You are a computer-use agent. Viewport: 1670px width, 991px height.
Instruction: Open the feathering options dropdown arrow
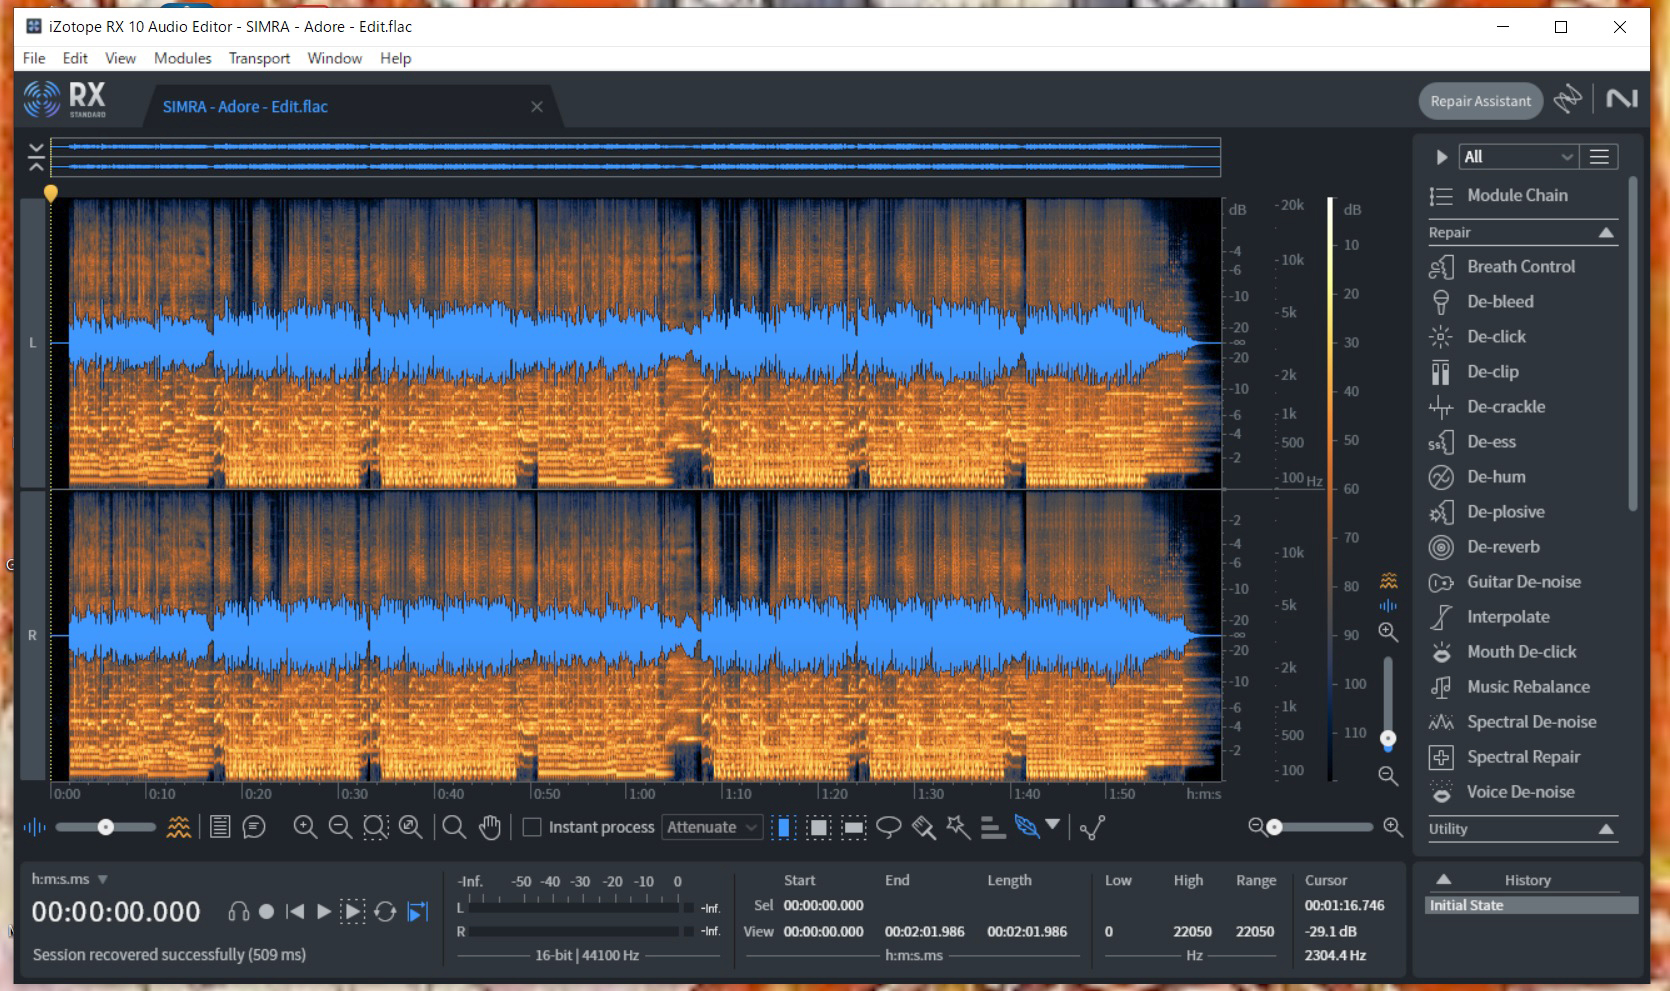(x=1053, y=825)
